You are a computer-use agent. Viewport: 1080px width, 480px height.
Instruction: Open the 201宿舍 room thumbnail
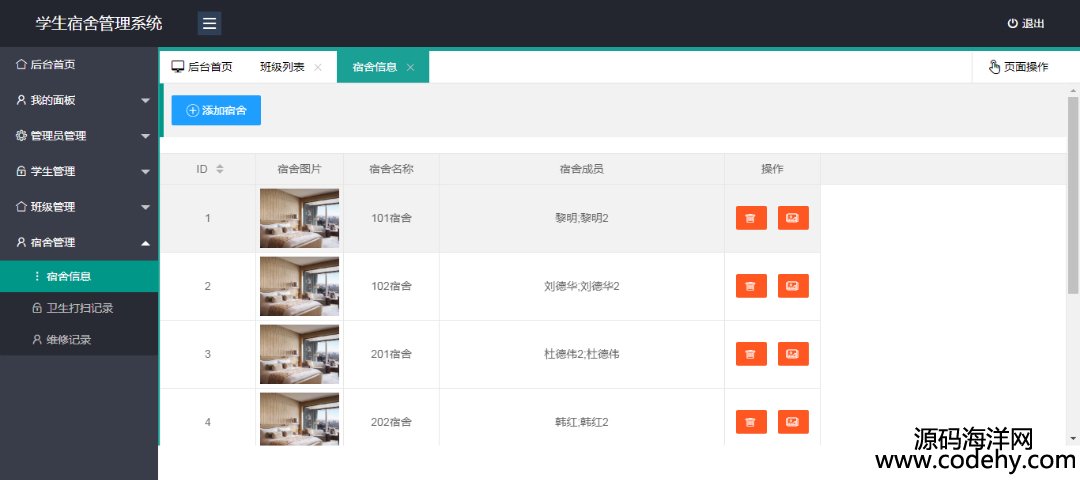(x=300, y=354)
